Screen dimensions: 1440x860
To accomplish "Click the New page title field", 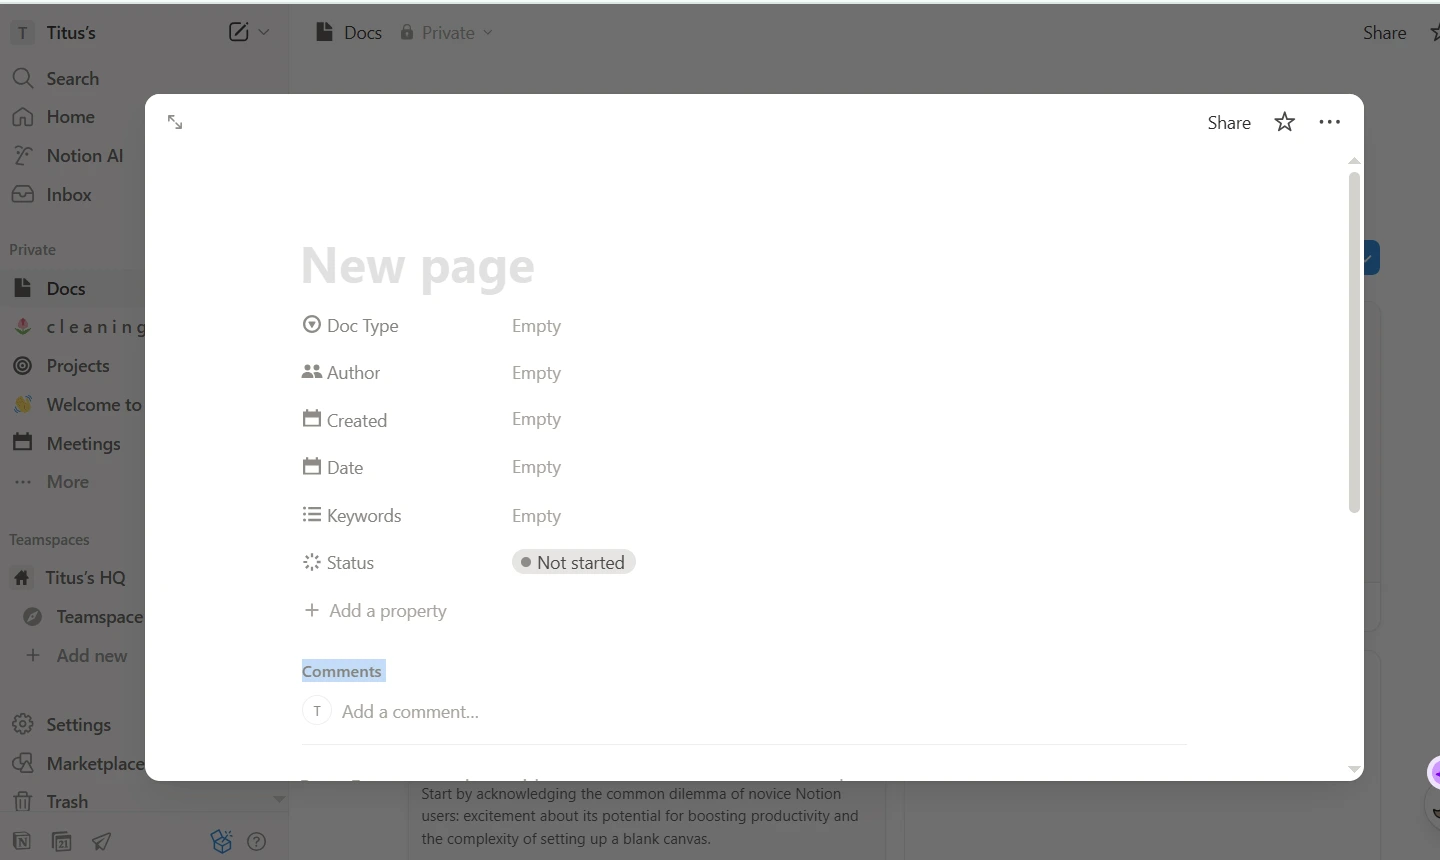I will click(x=418, y=266).
